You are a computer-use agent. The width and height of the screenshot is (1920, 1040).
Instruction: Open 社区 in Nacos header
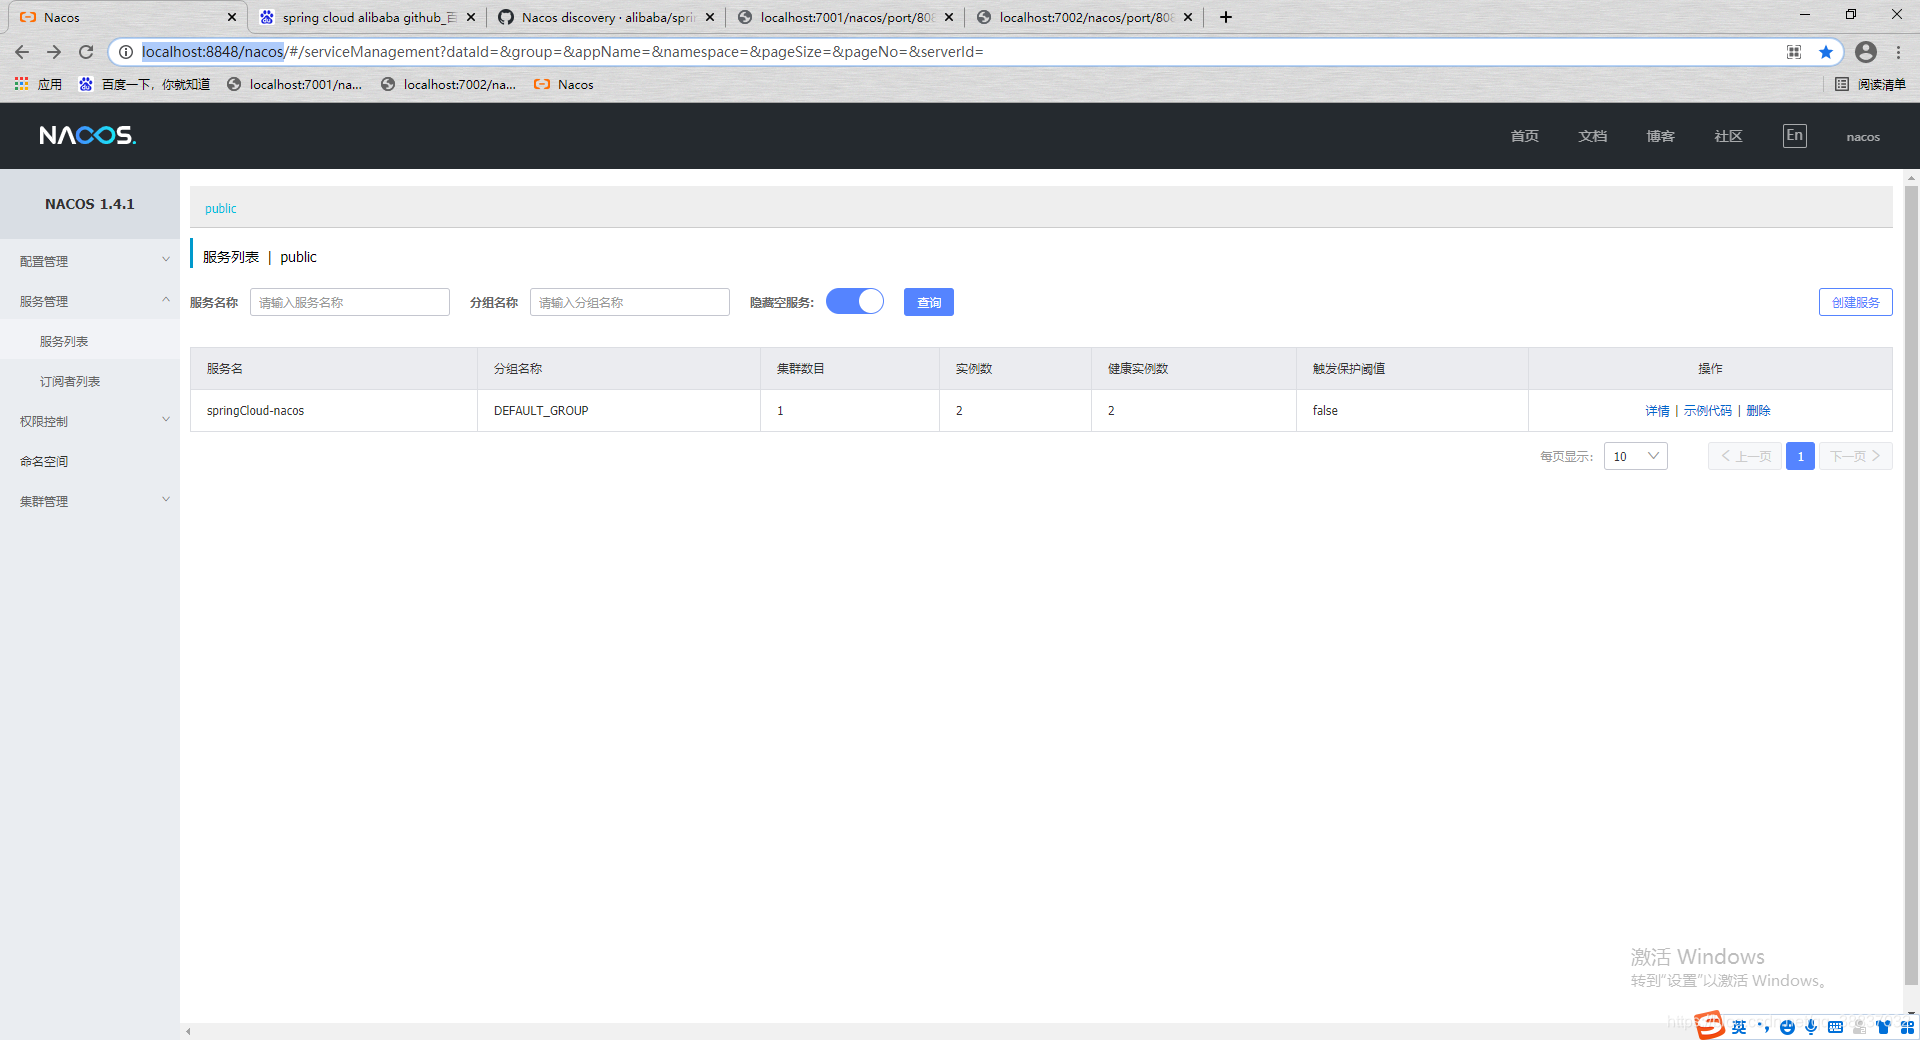(x=1728, y=136)
